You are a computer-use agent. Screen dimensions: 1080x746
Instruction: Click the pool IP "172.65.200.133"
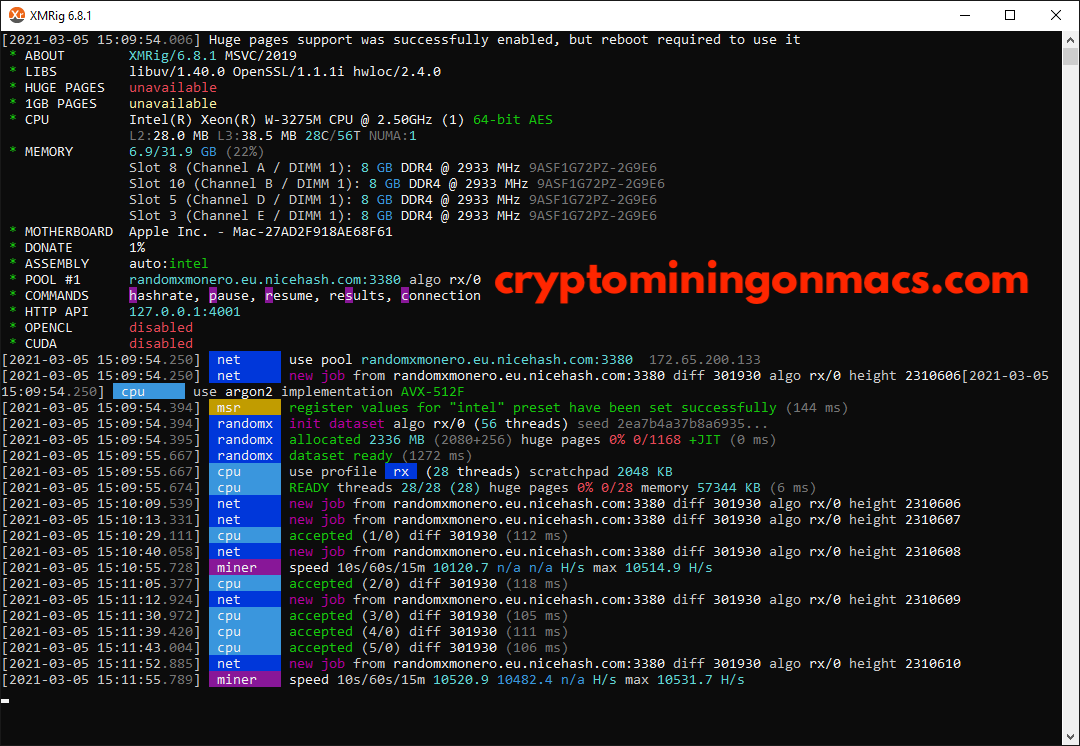tap(705, 360)
